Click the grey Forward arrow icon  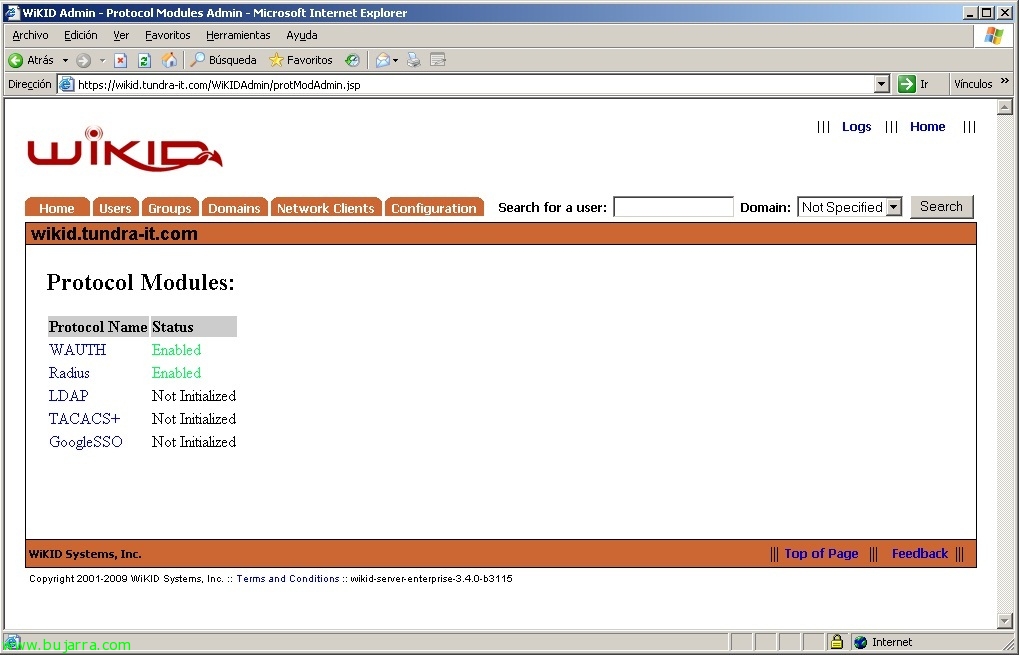click(x=83, y=60)
